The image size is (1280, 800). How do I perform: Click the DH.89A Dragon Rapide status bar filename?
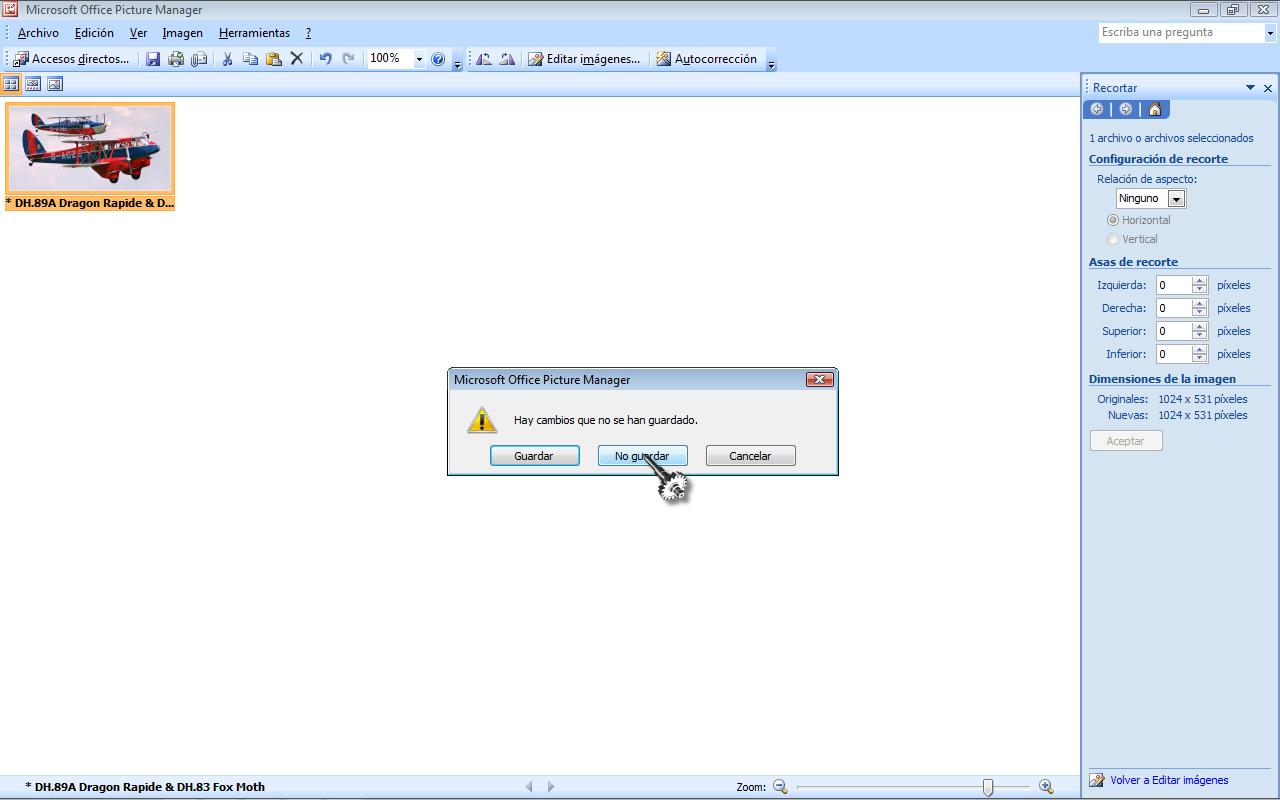coord(145,787)
